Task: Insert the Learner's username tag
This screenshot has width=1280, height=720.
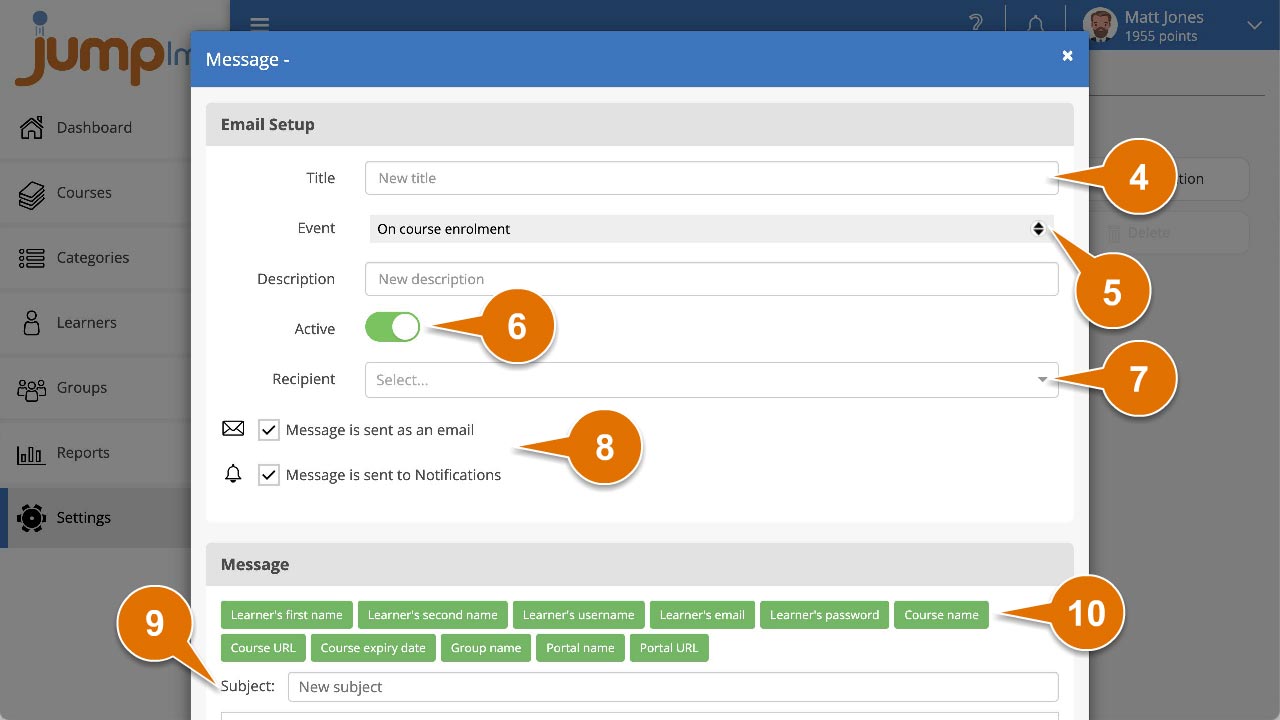Action: pos(579,615)
